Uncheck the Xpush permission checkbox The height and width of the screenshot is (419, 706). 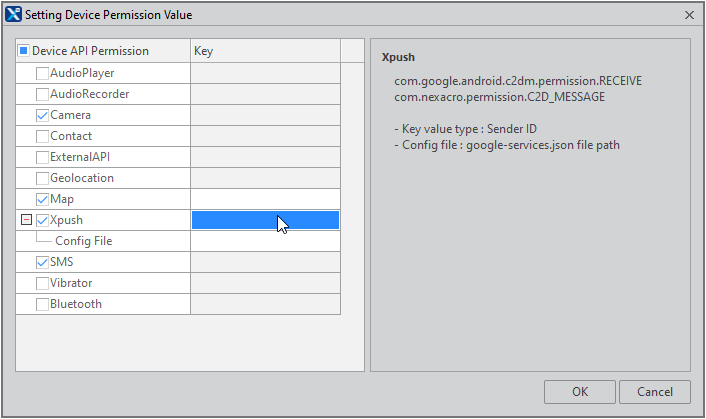click(x=42, y=220)
